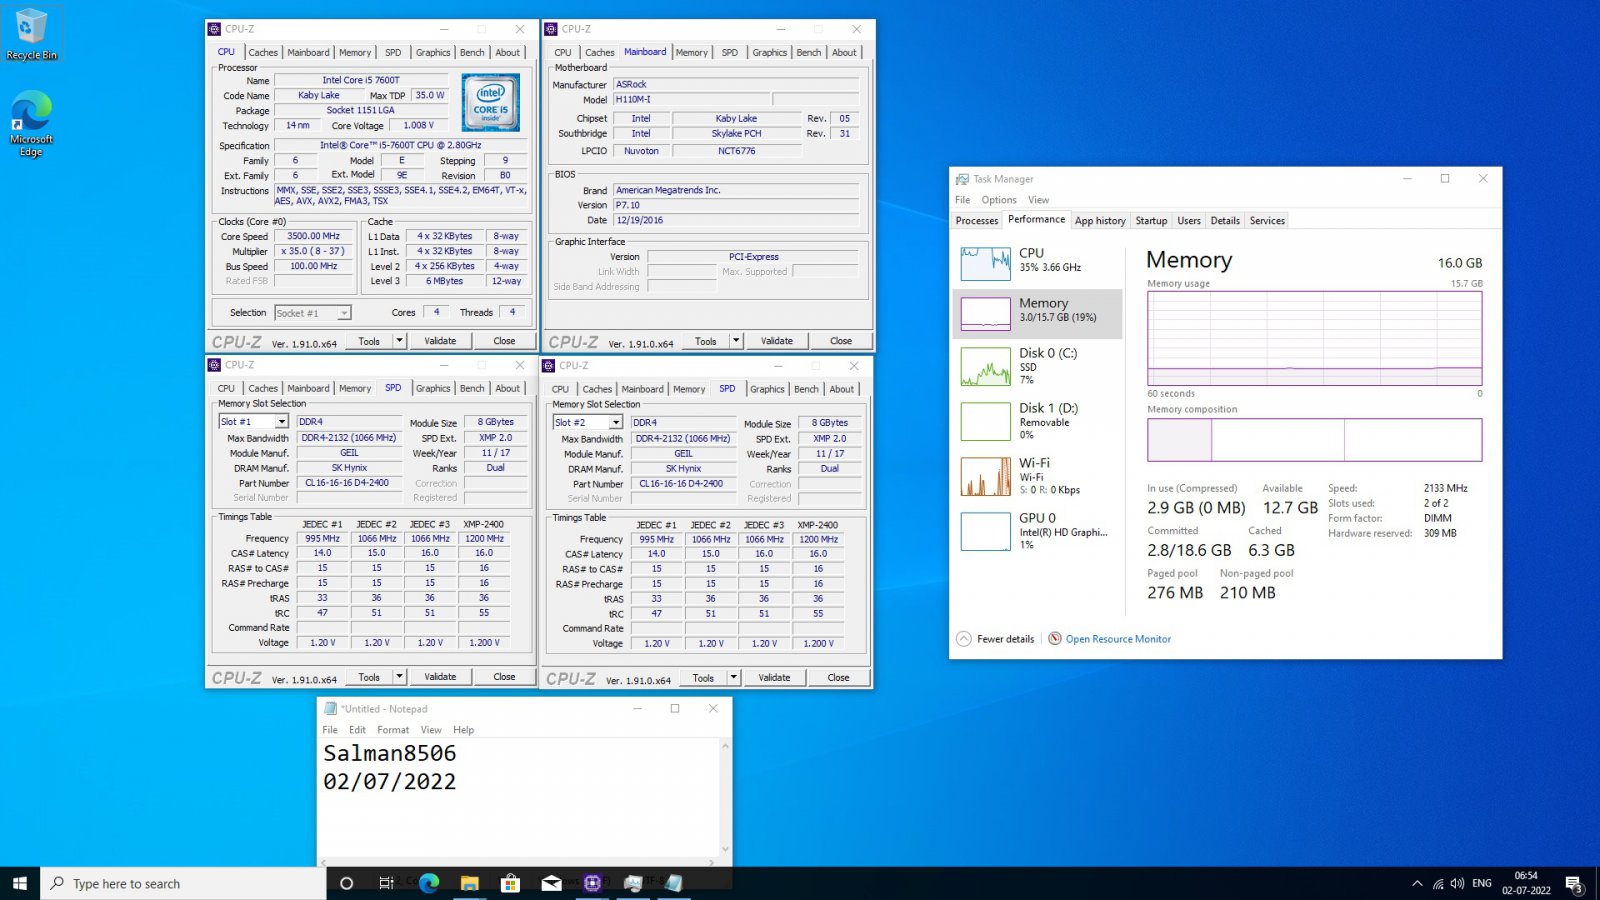
Task: Click the Microsoft Store taskbar icon
Action: (510, 883)
